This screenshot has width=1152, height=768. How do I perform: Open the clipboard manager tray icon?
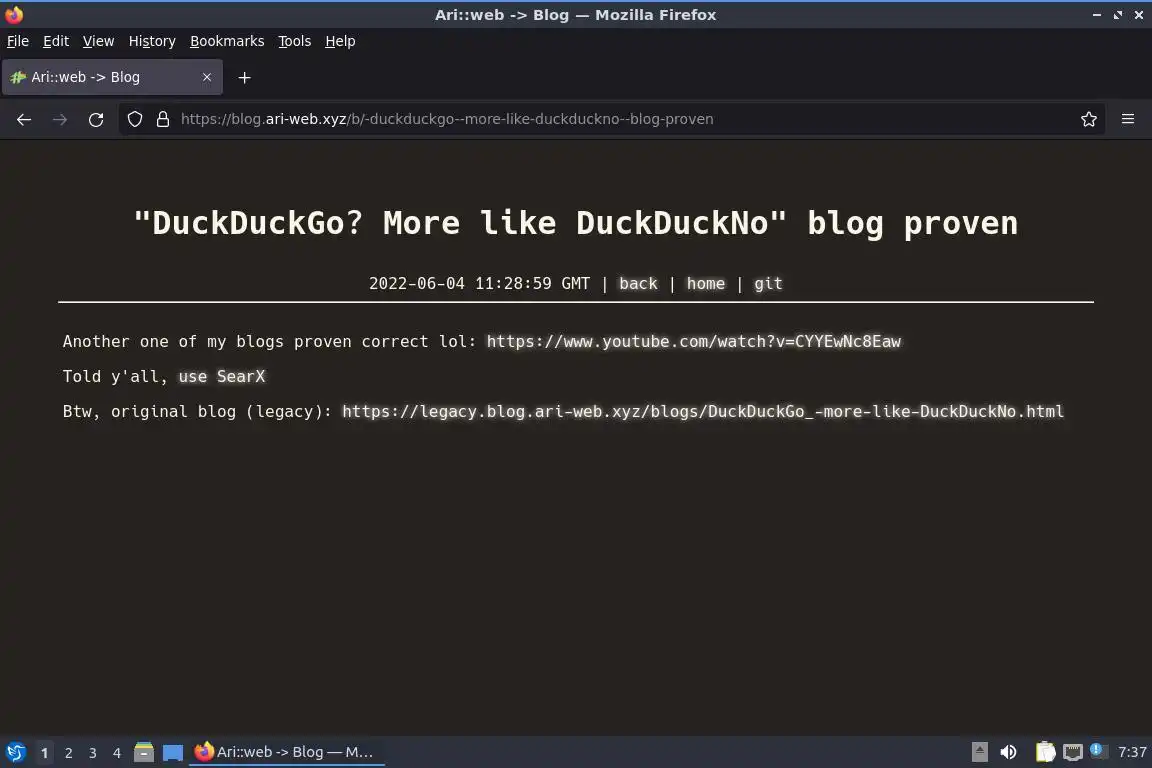coord(1045,752)
